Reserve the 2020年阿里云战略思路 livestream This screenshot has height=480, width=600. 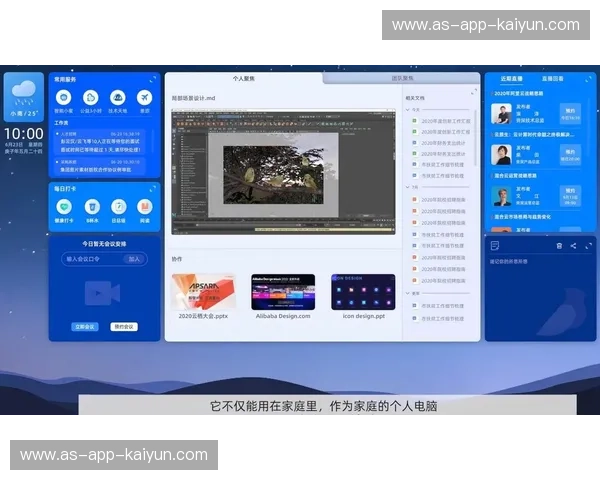570,114
